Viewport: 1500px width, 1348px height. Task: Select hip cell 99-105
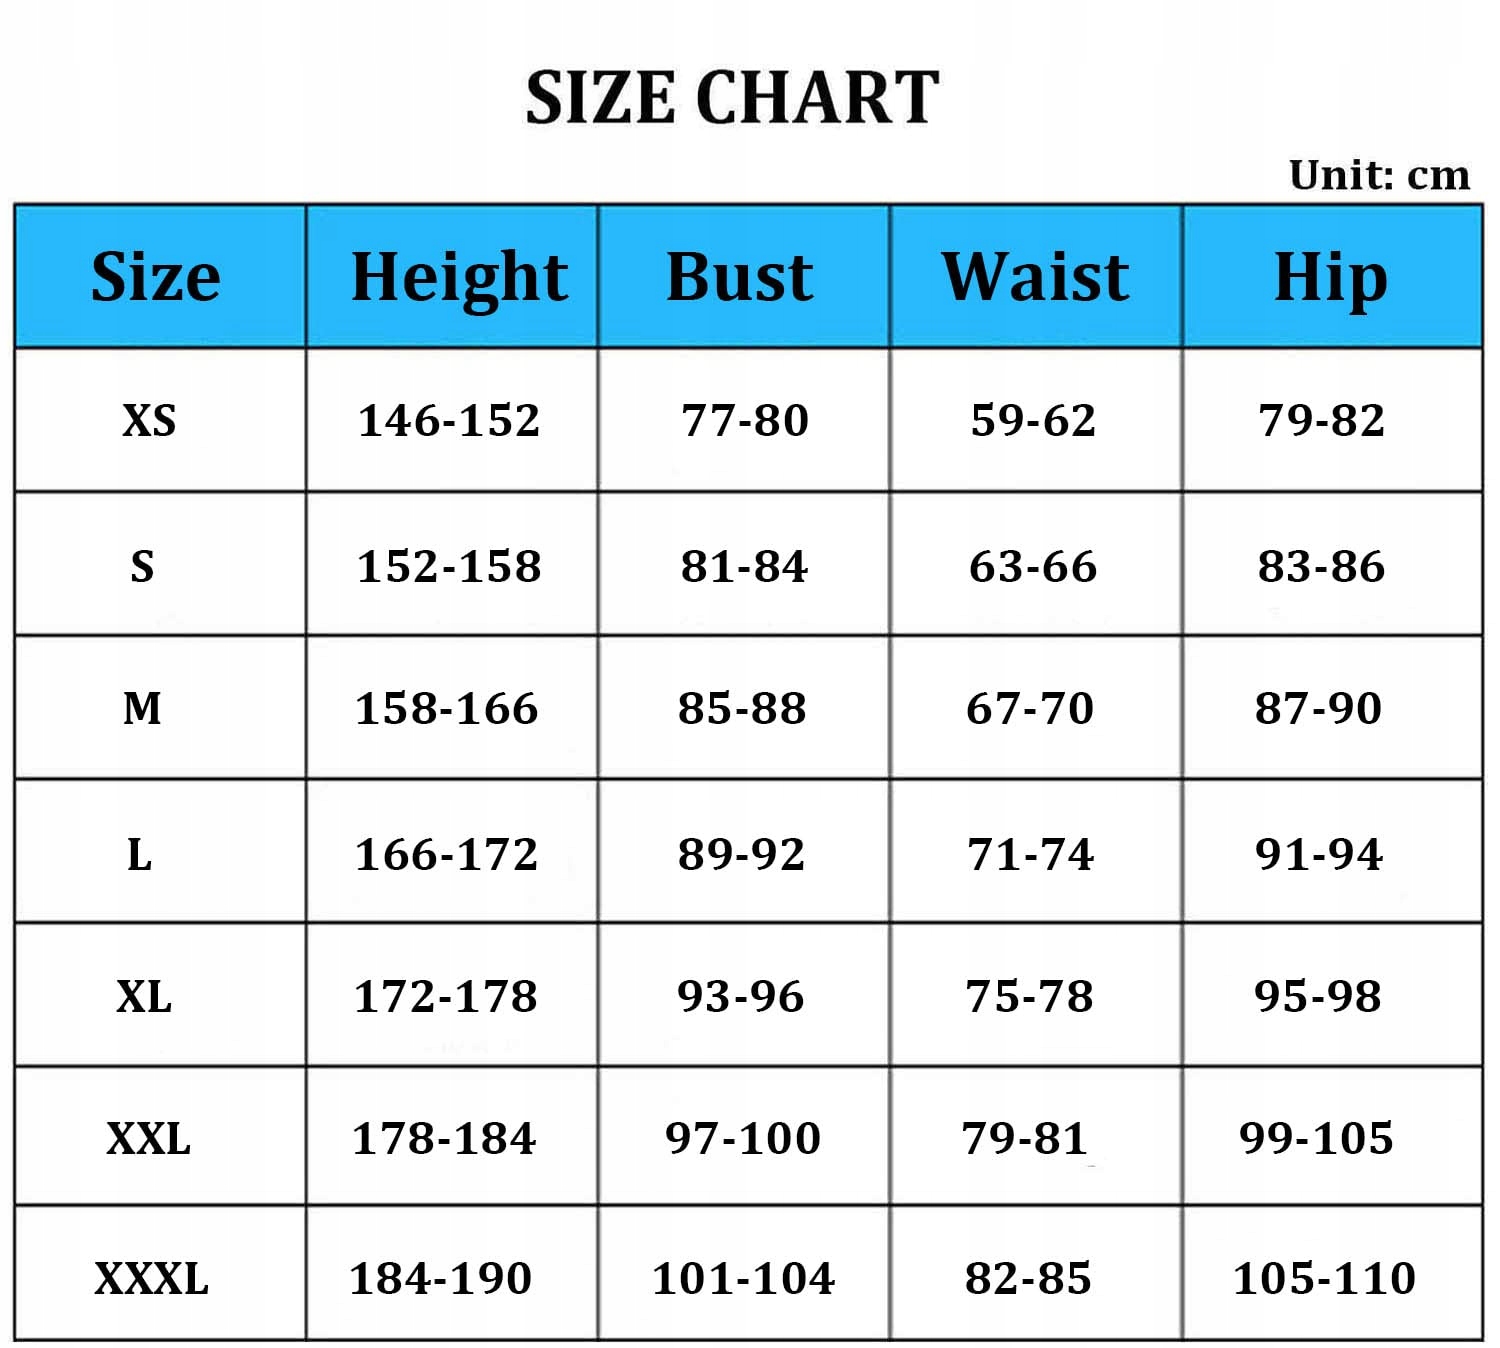[1316, 1138]
